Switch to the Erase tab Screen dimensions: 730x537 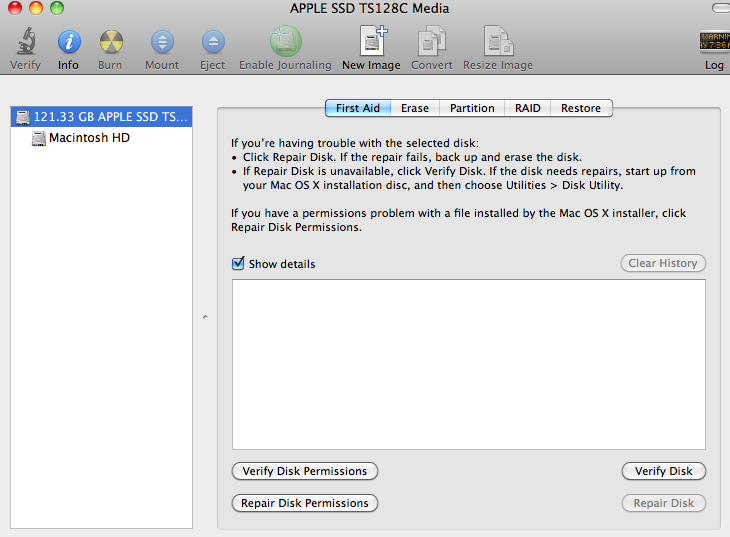coord(415,108)
